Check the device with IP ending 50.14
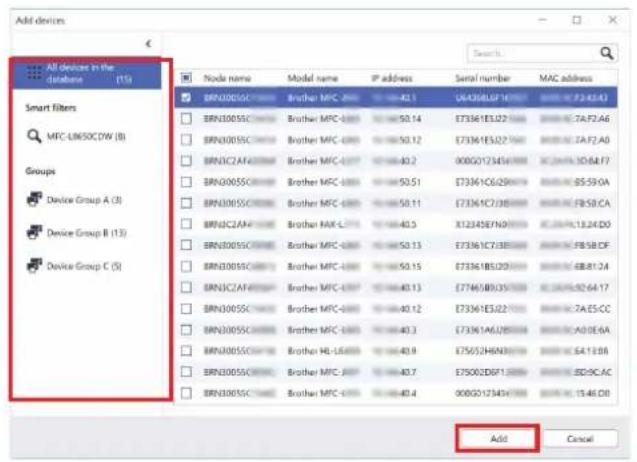The image size is (637, 462). (x=186, y=119)
